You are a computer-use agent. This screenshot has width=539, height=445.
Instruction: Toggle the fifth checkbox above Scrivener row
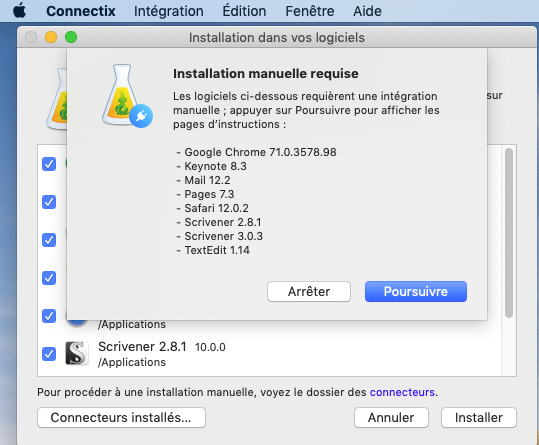(x=49, y=316)
